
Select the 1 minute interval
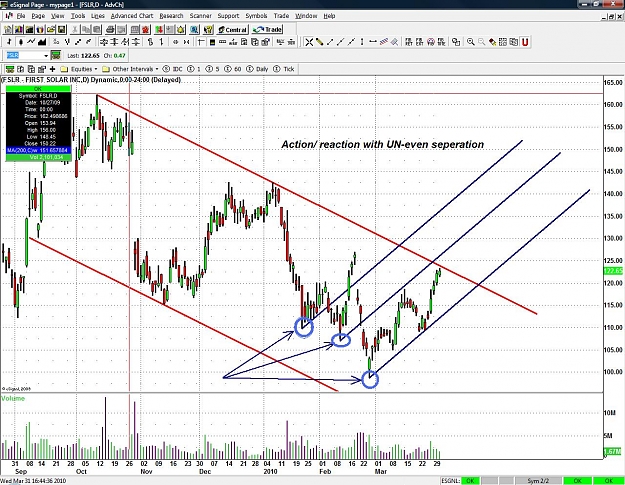tap(194, 69)
